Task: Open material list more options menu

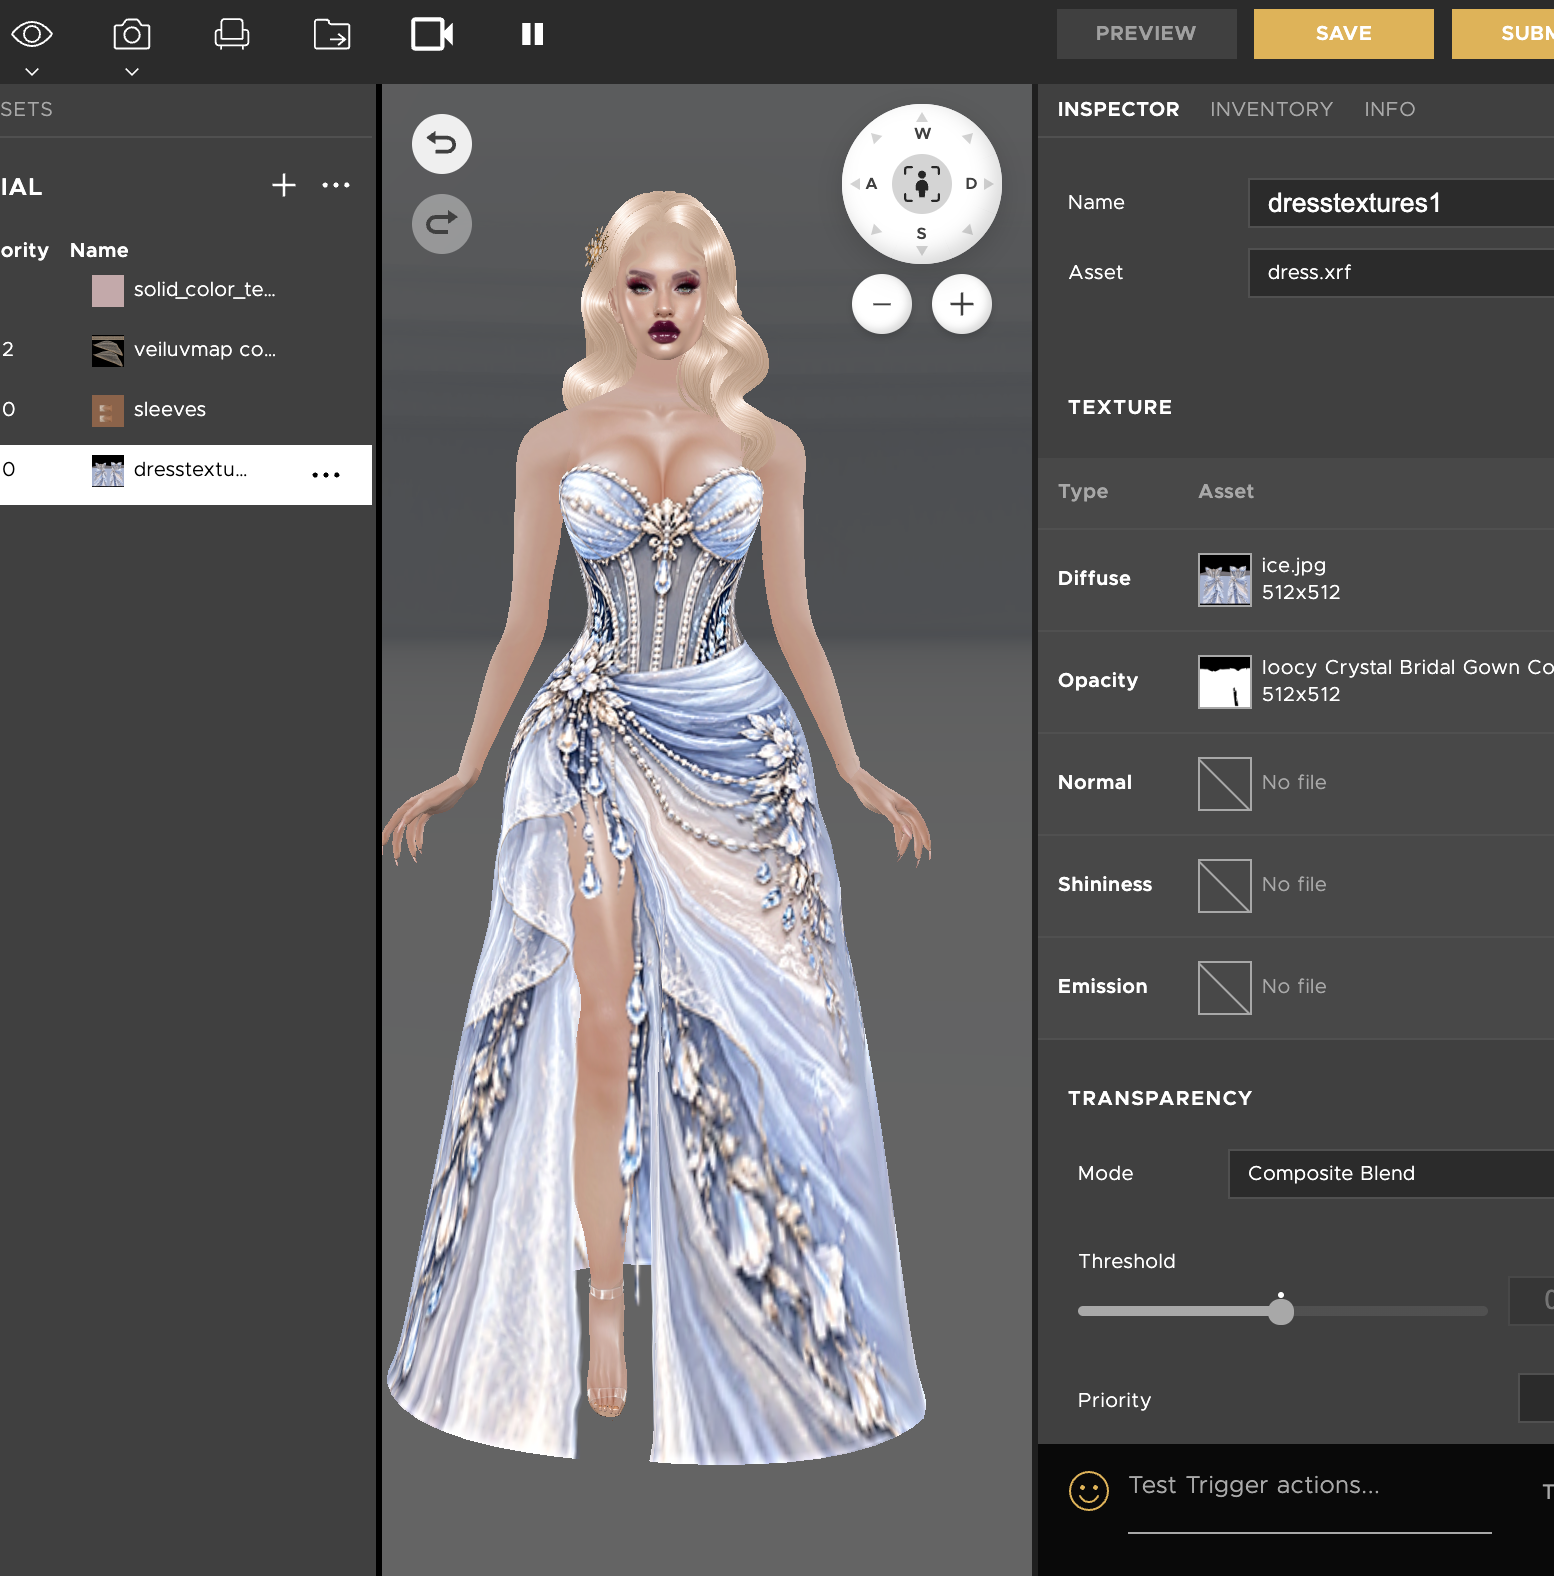Action: [336, 185]
